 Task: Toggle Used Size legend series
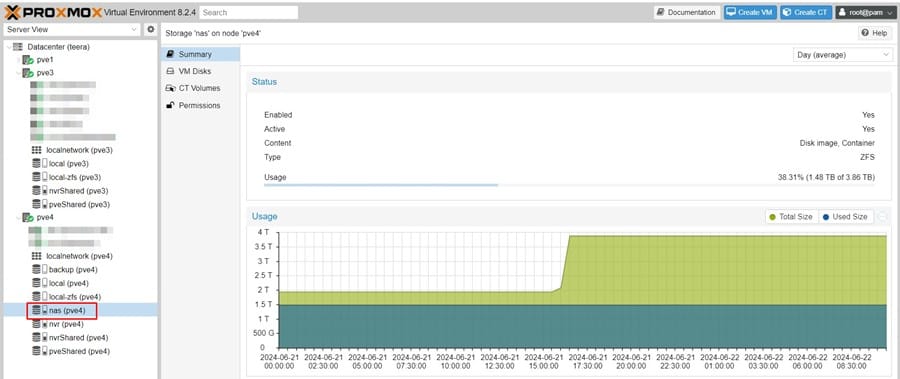[845, 216]
